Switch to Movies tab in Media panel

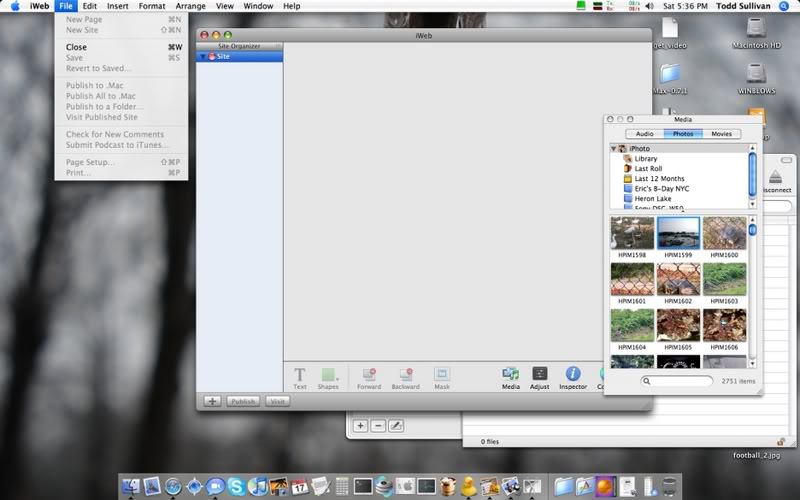pos(721,134)
